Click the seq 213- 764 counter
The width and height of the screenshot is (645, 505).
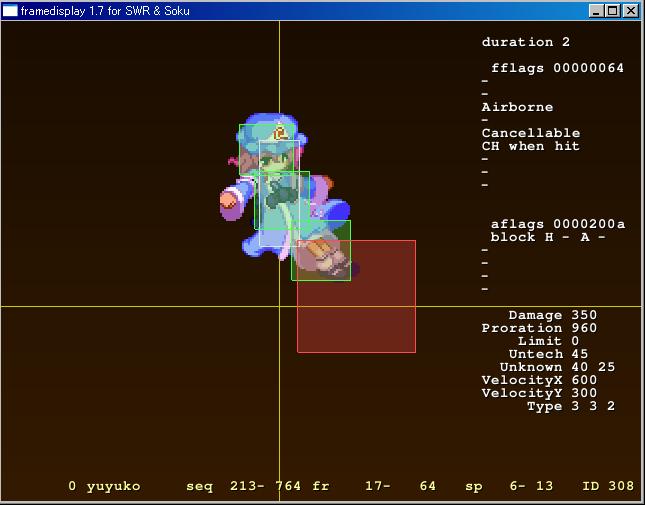click(243, 486)
